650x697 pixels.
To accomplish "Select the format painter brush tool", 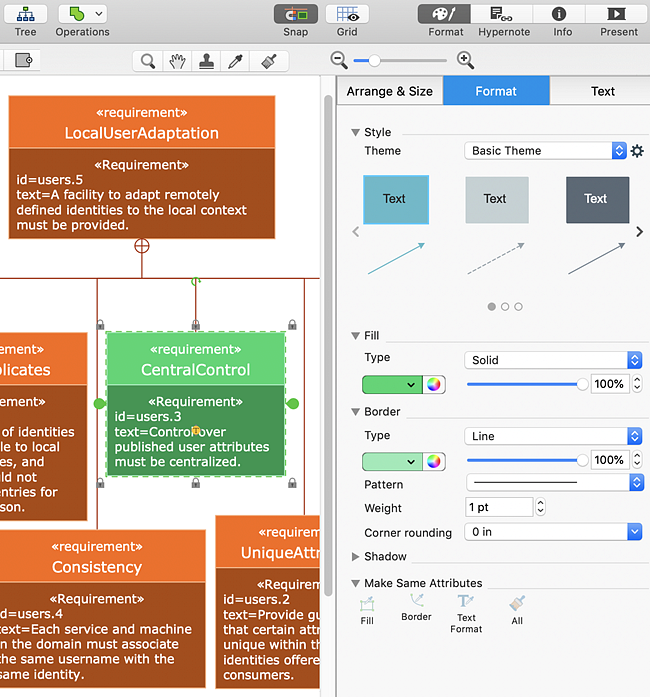I will 269,61.
